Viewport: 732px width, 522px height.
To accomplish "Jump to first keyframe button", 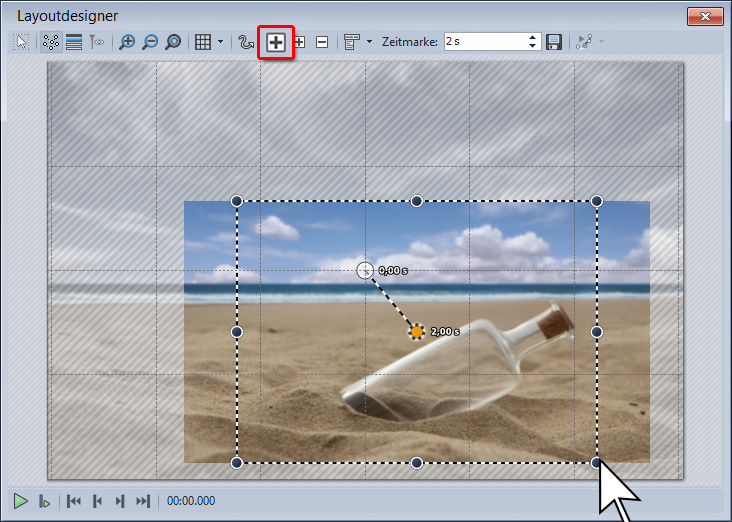I will tap(74, 500).
